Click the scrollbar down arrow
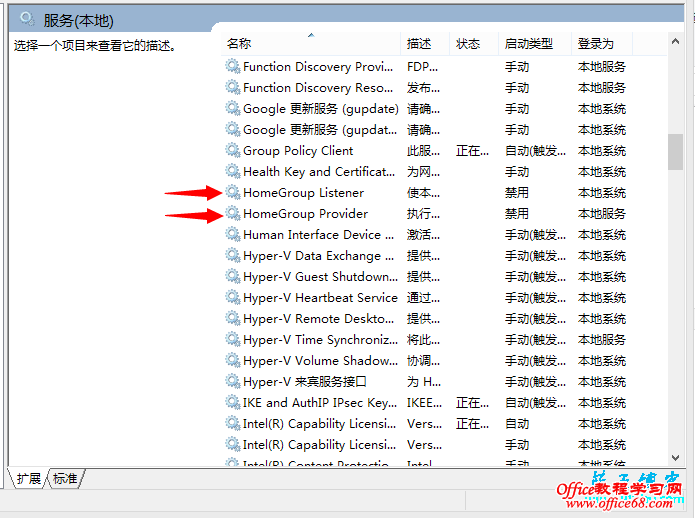The width and height of the screenshot is (695, 518). coord(675,458)
